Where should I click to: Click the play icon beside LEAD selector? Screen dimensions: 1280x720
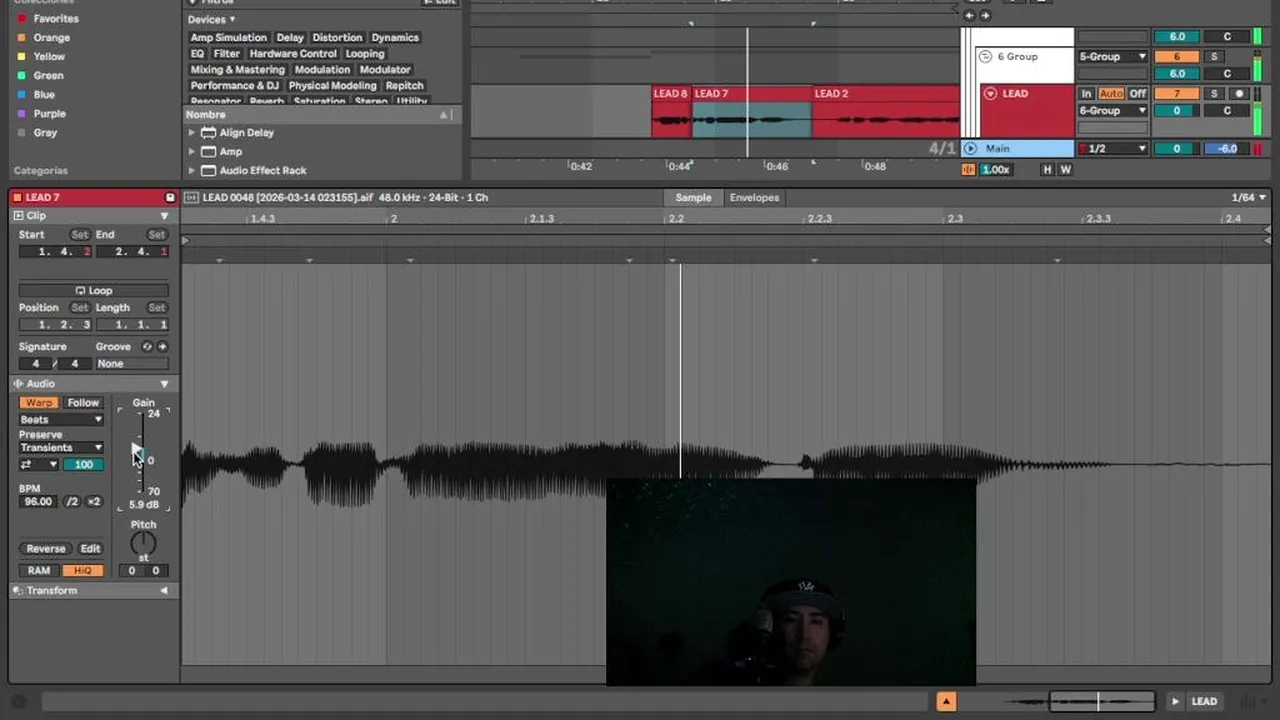[1175, 701]
